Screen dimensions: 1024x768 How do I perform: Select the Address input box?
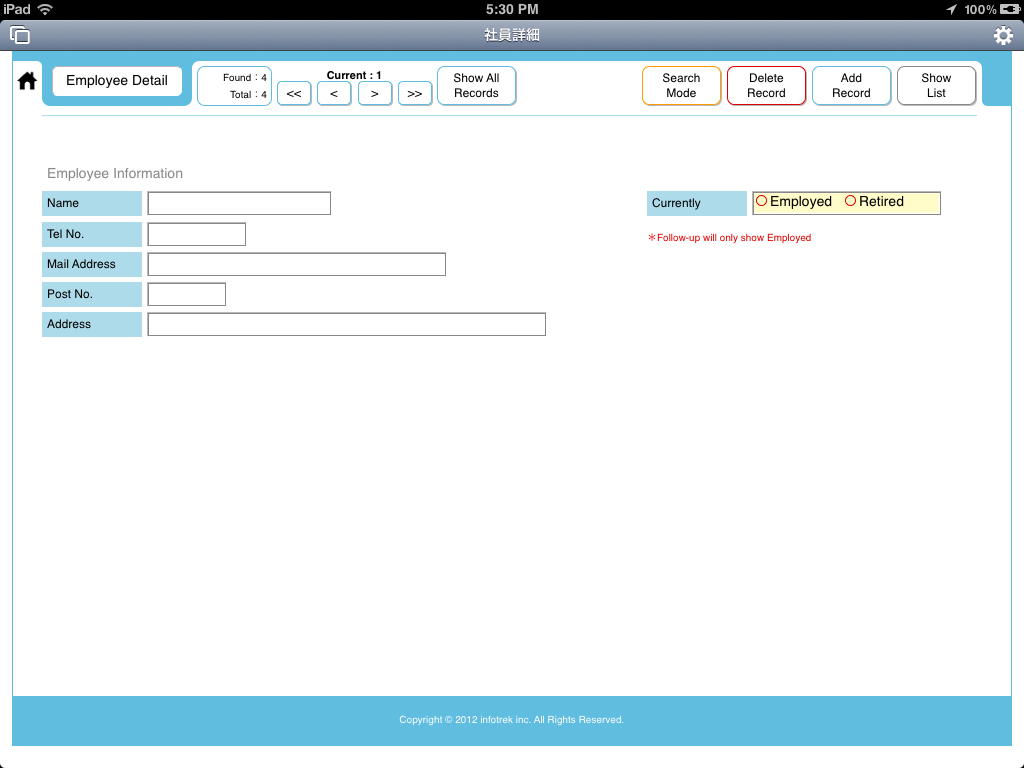point(346,324)
